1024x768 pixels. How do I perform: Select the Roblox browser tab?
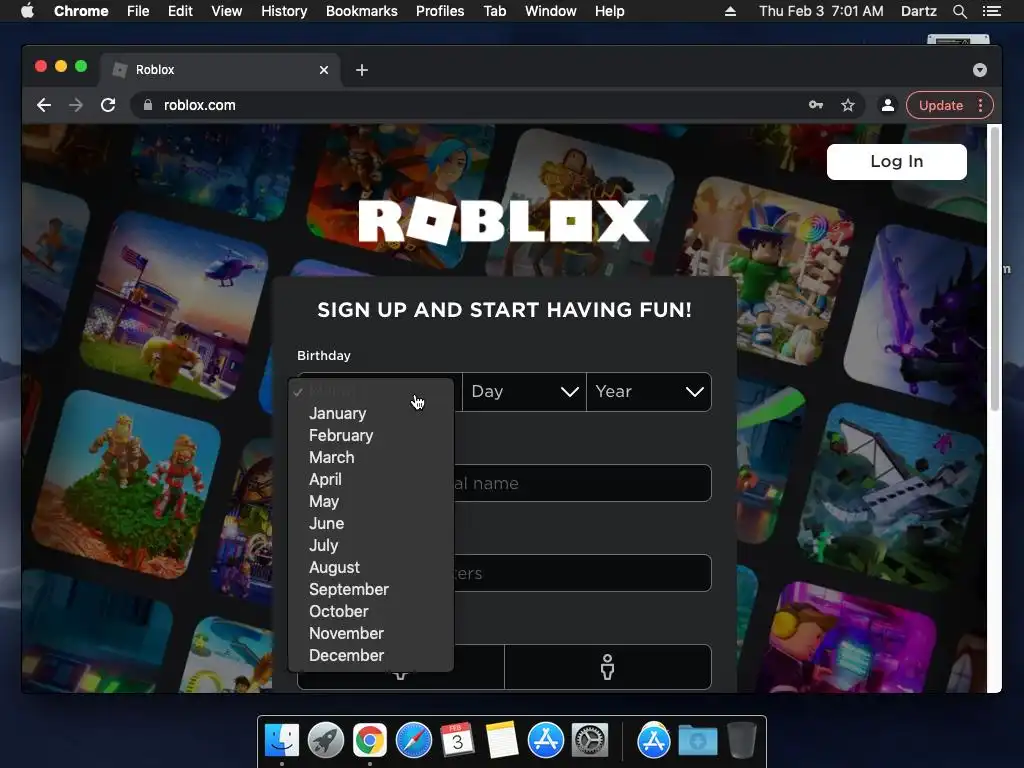point(220,70)
